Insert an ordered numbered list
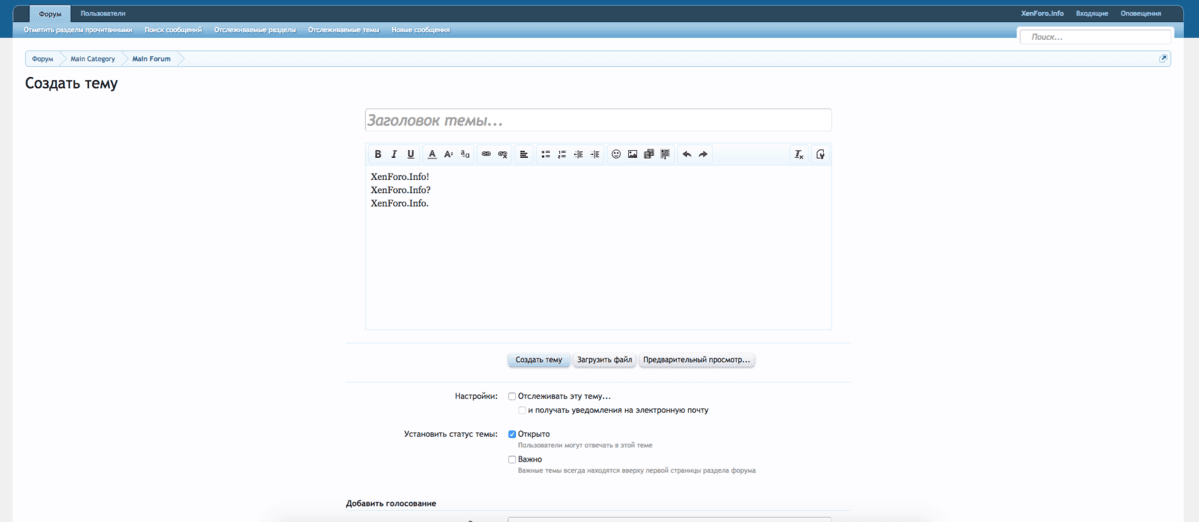 [562, 154]
